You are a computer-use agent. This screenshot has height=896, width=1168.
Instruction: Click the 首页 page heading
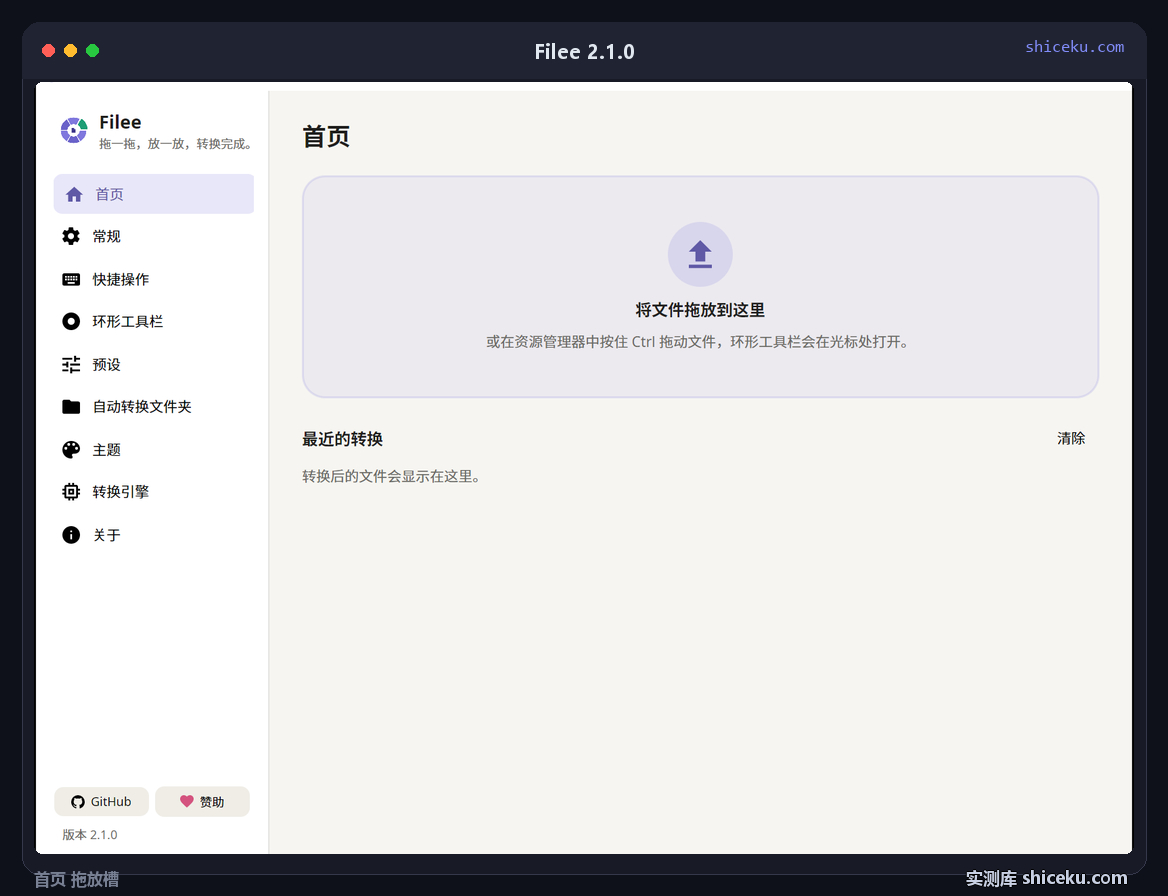(x=326, y=136)
